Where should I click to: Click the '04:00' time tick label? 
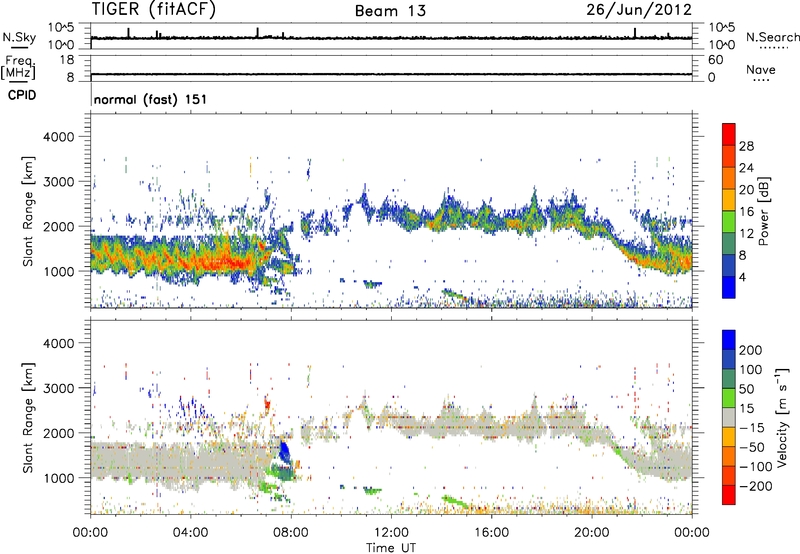(190, 533)
